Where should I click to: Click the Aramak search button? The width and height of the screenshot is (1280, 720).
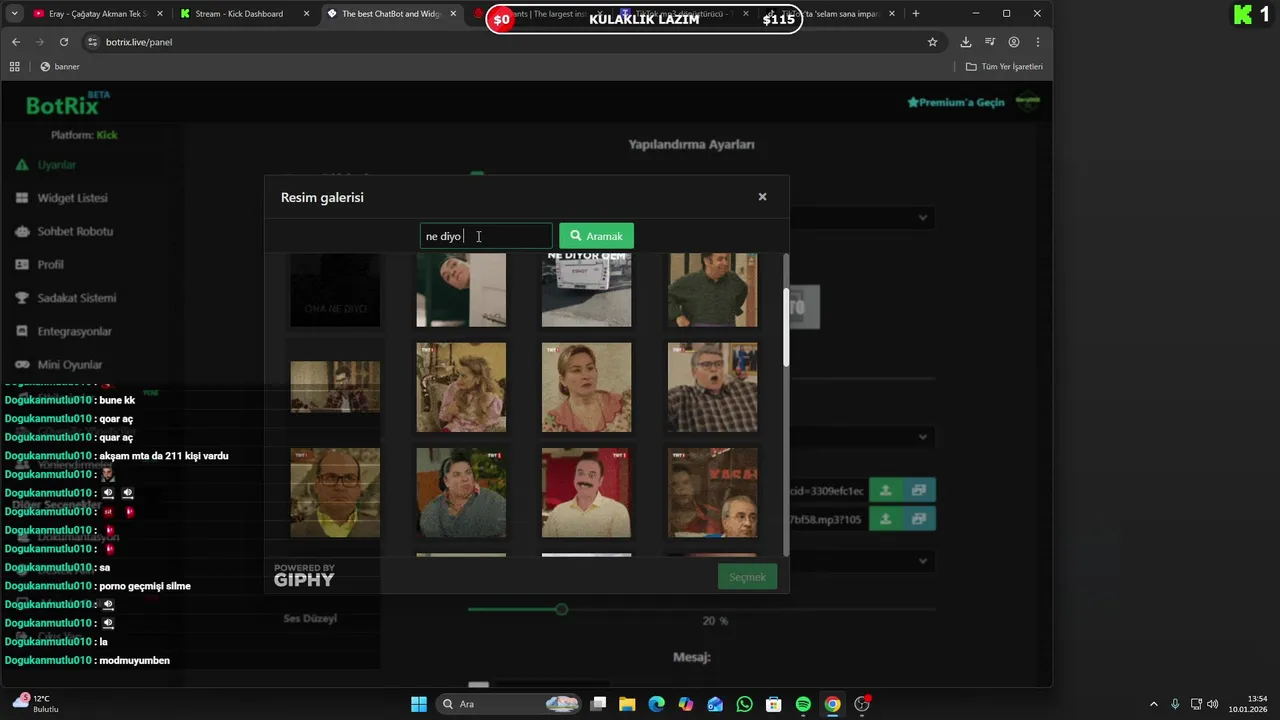[596, 236]
